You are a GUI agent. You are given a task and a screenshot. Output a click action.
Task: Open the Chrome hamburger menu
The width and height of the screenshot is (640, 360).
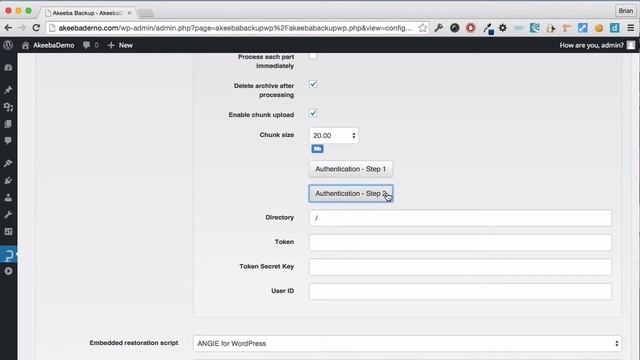(x=631, y=28)
